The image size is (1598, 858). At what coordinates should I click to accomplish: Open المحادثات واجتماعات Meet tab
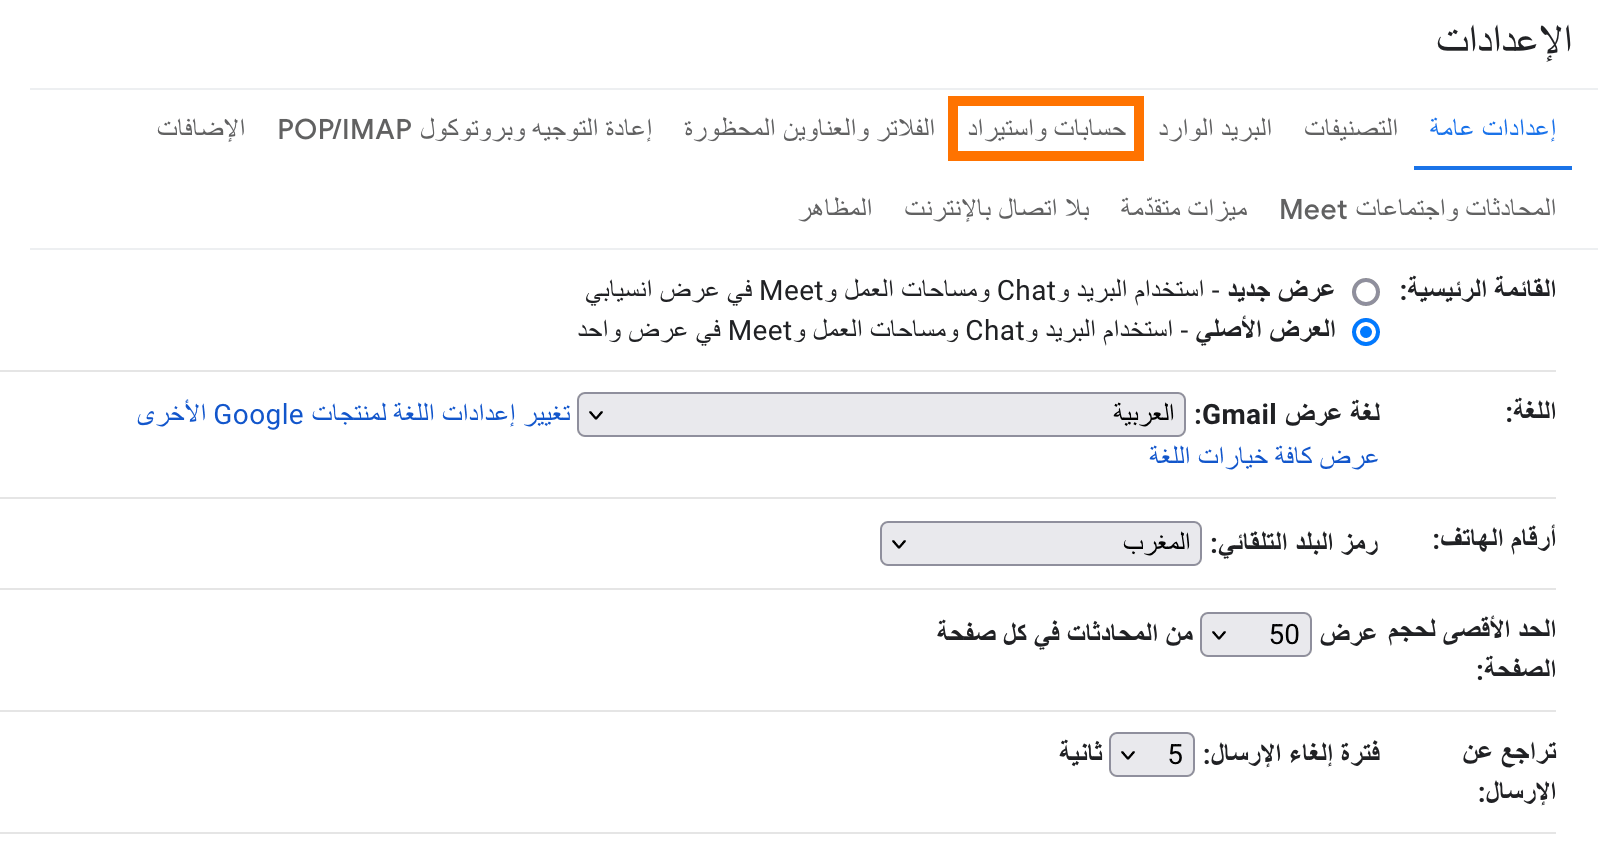[1417, 208]
